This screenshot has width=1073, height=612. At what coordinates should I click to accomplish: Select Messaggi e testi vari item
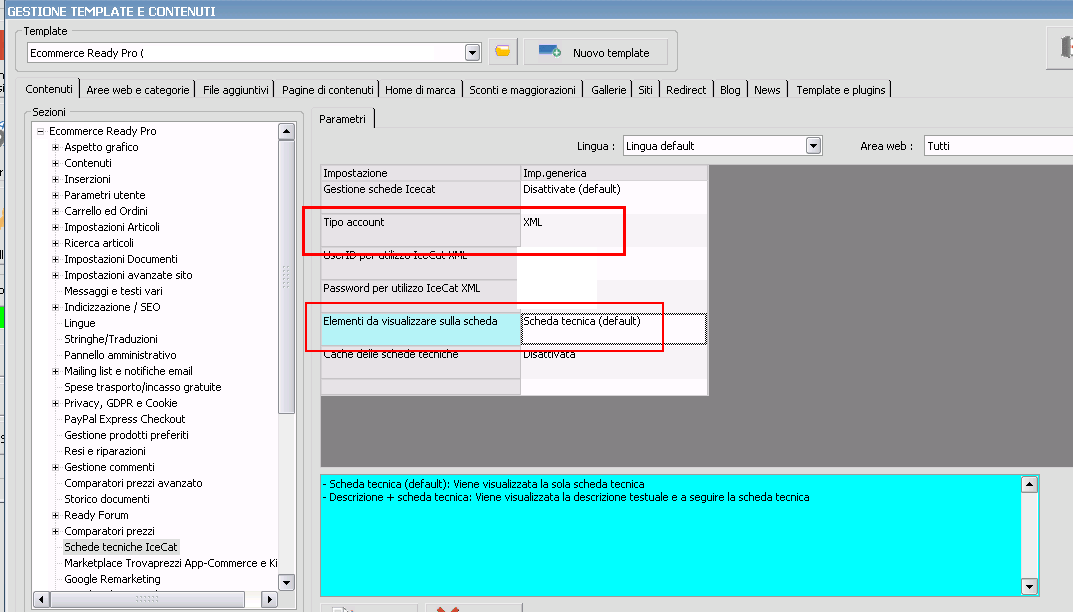(x=113, y=291)
